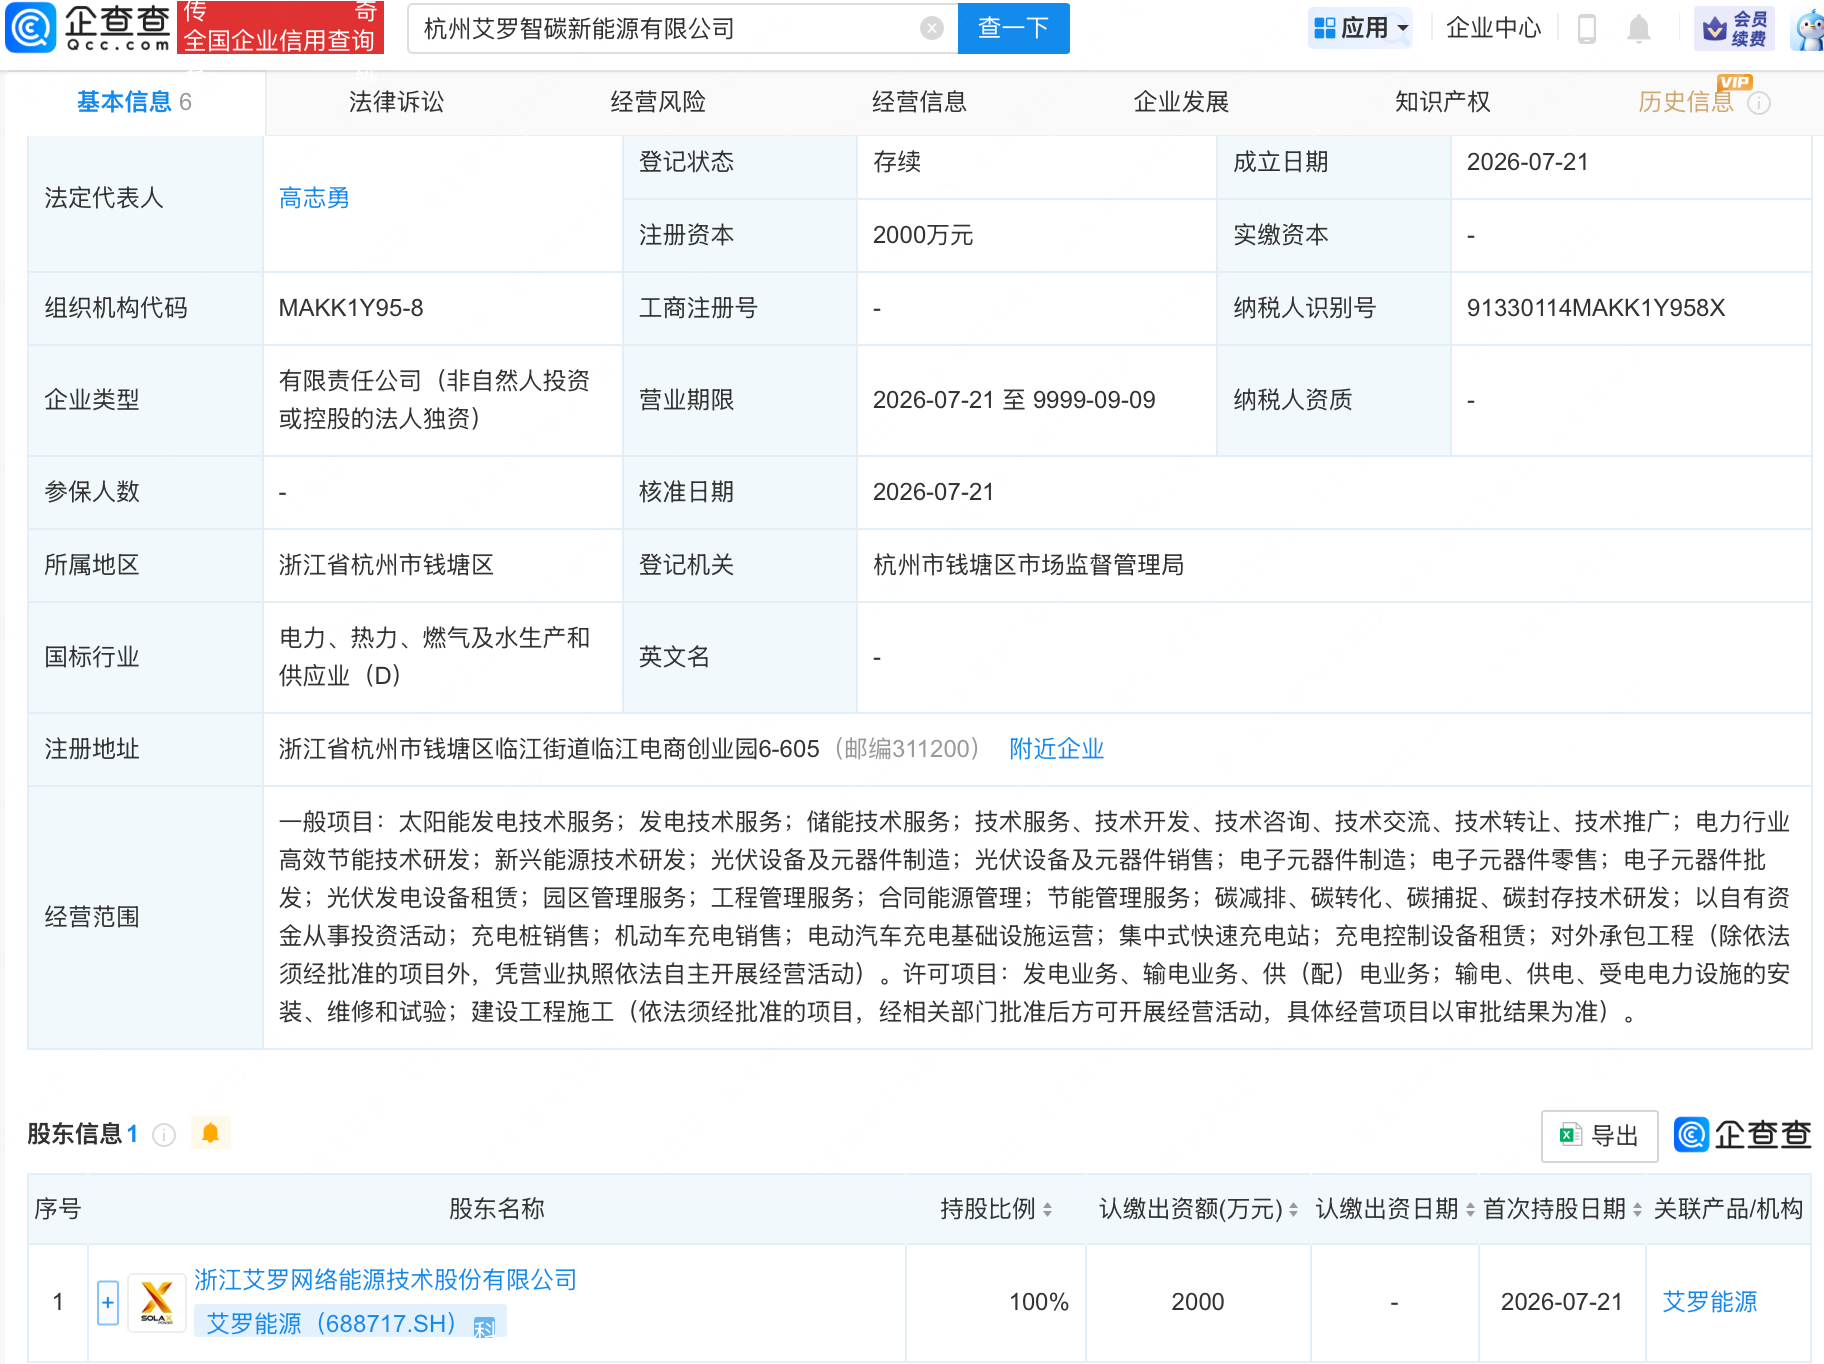1824x1364 pixels.
Task: Clear the search box with X icon
Action: click(x=931, y=28)
